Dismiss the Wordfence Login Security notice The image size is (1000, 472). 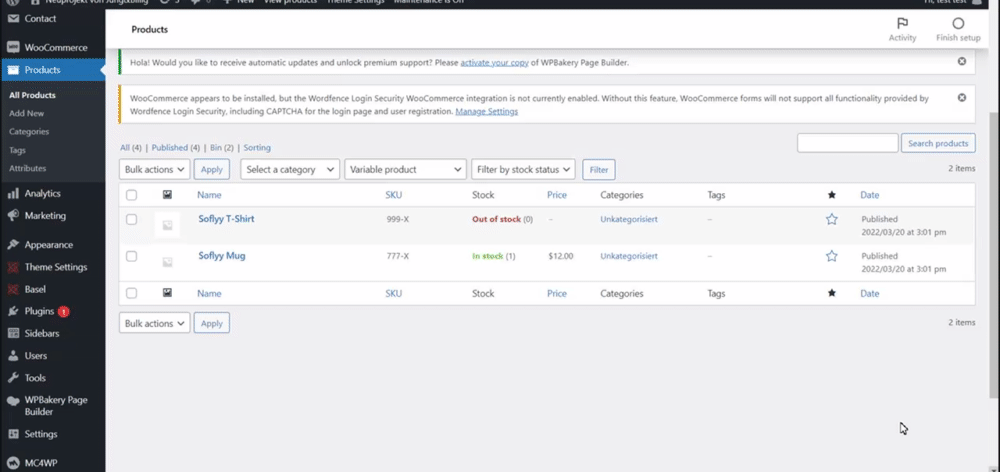(x=962, y=98)
